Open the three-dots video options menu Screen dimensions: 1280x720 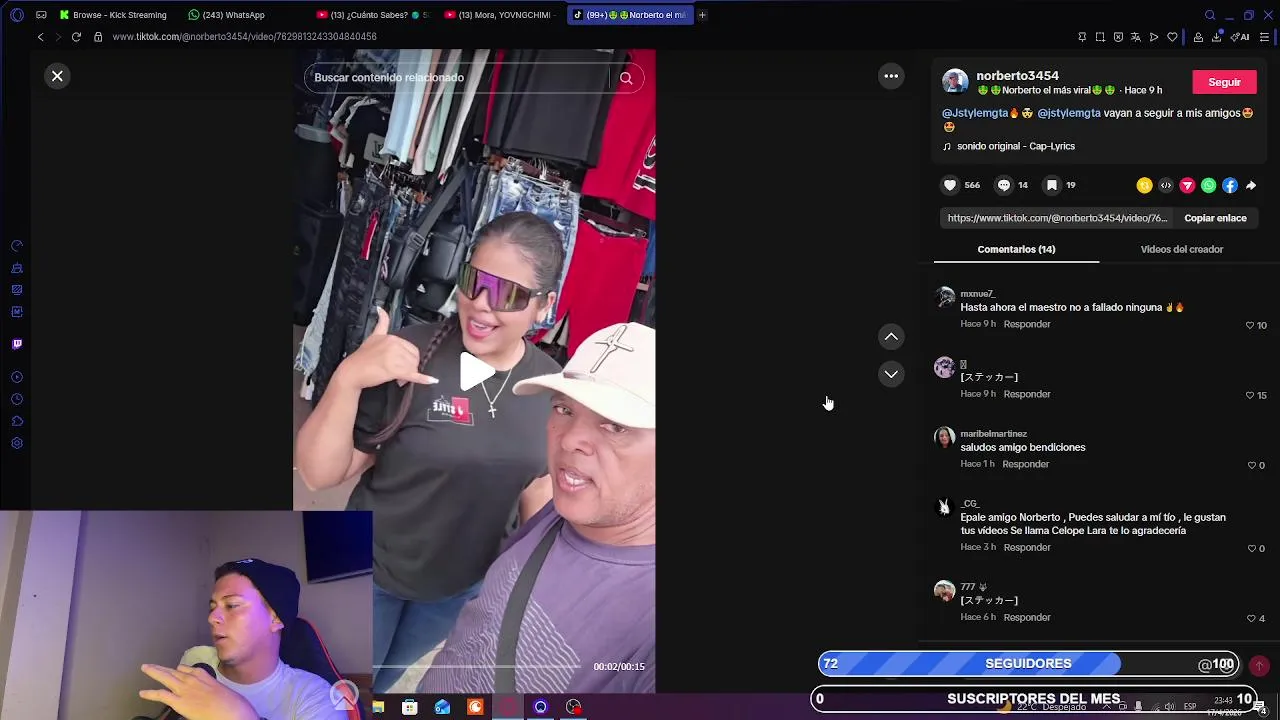(x=891, y=76)
